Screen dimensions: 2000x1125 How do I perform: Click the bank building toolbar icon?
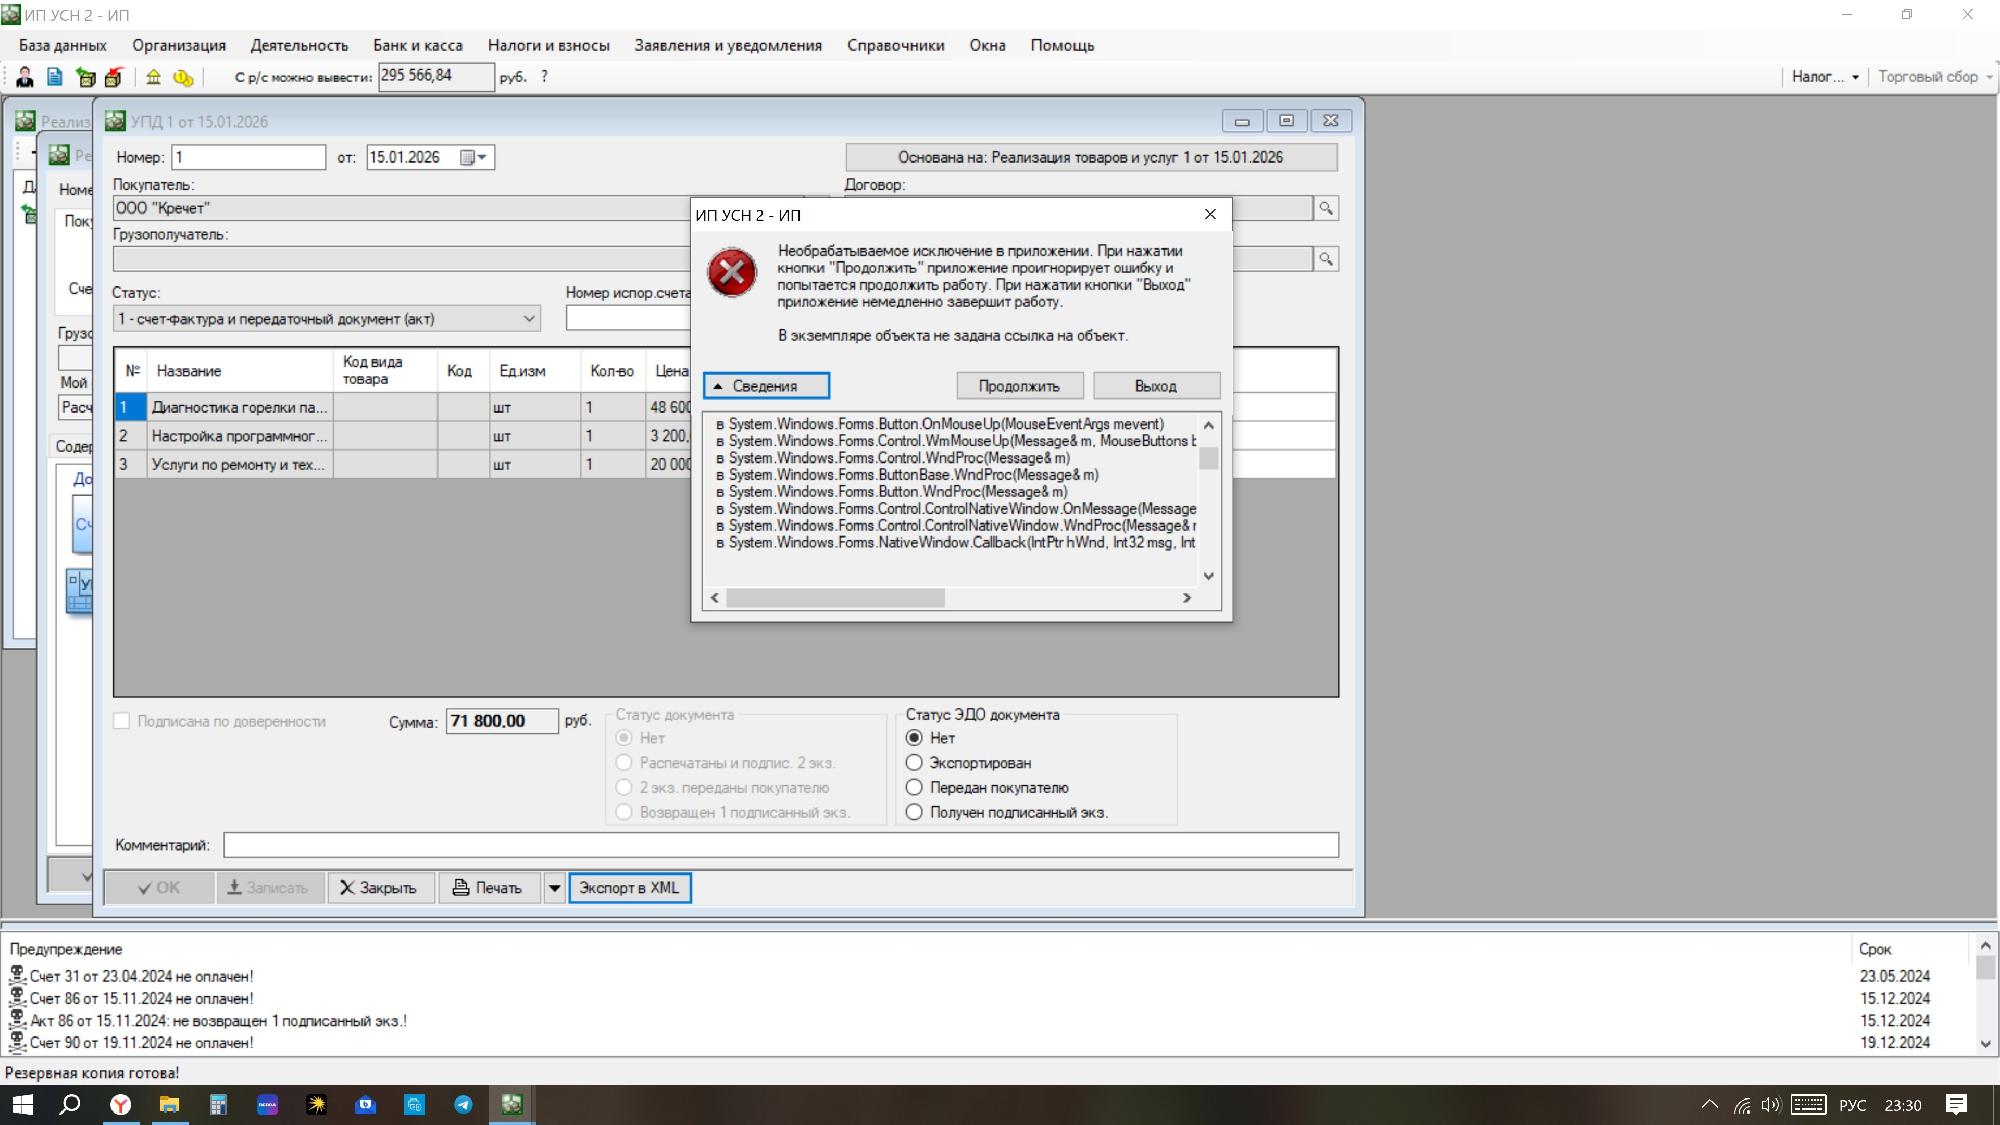click(x=153, y=77)
